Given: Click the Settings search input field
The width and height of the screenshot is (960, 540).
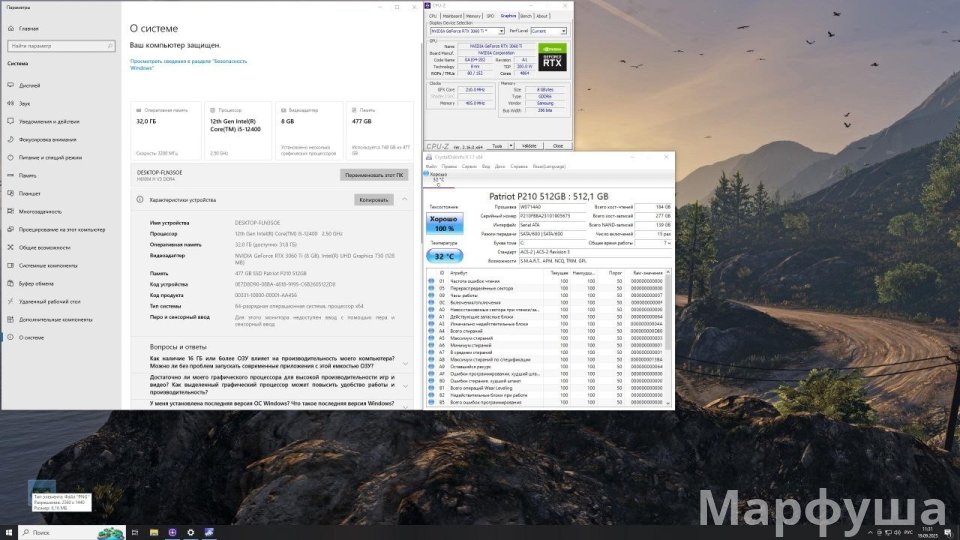Looking at the screenshot, I should coord(58,46).
